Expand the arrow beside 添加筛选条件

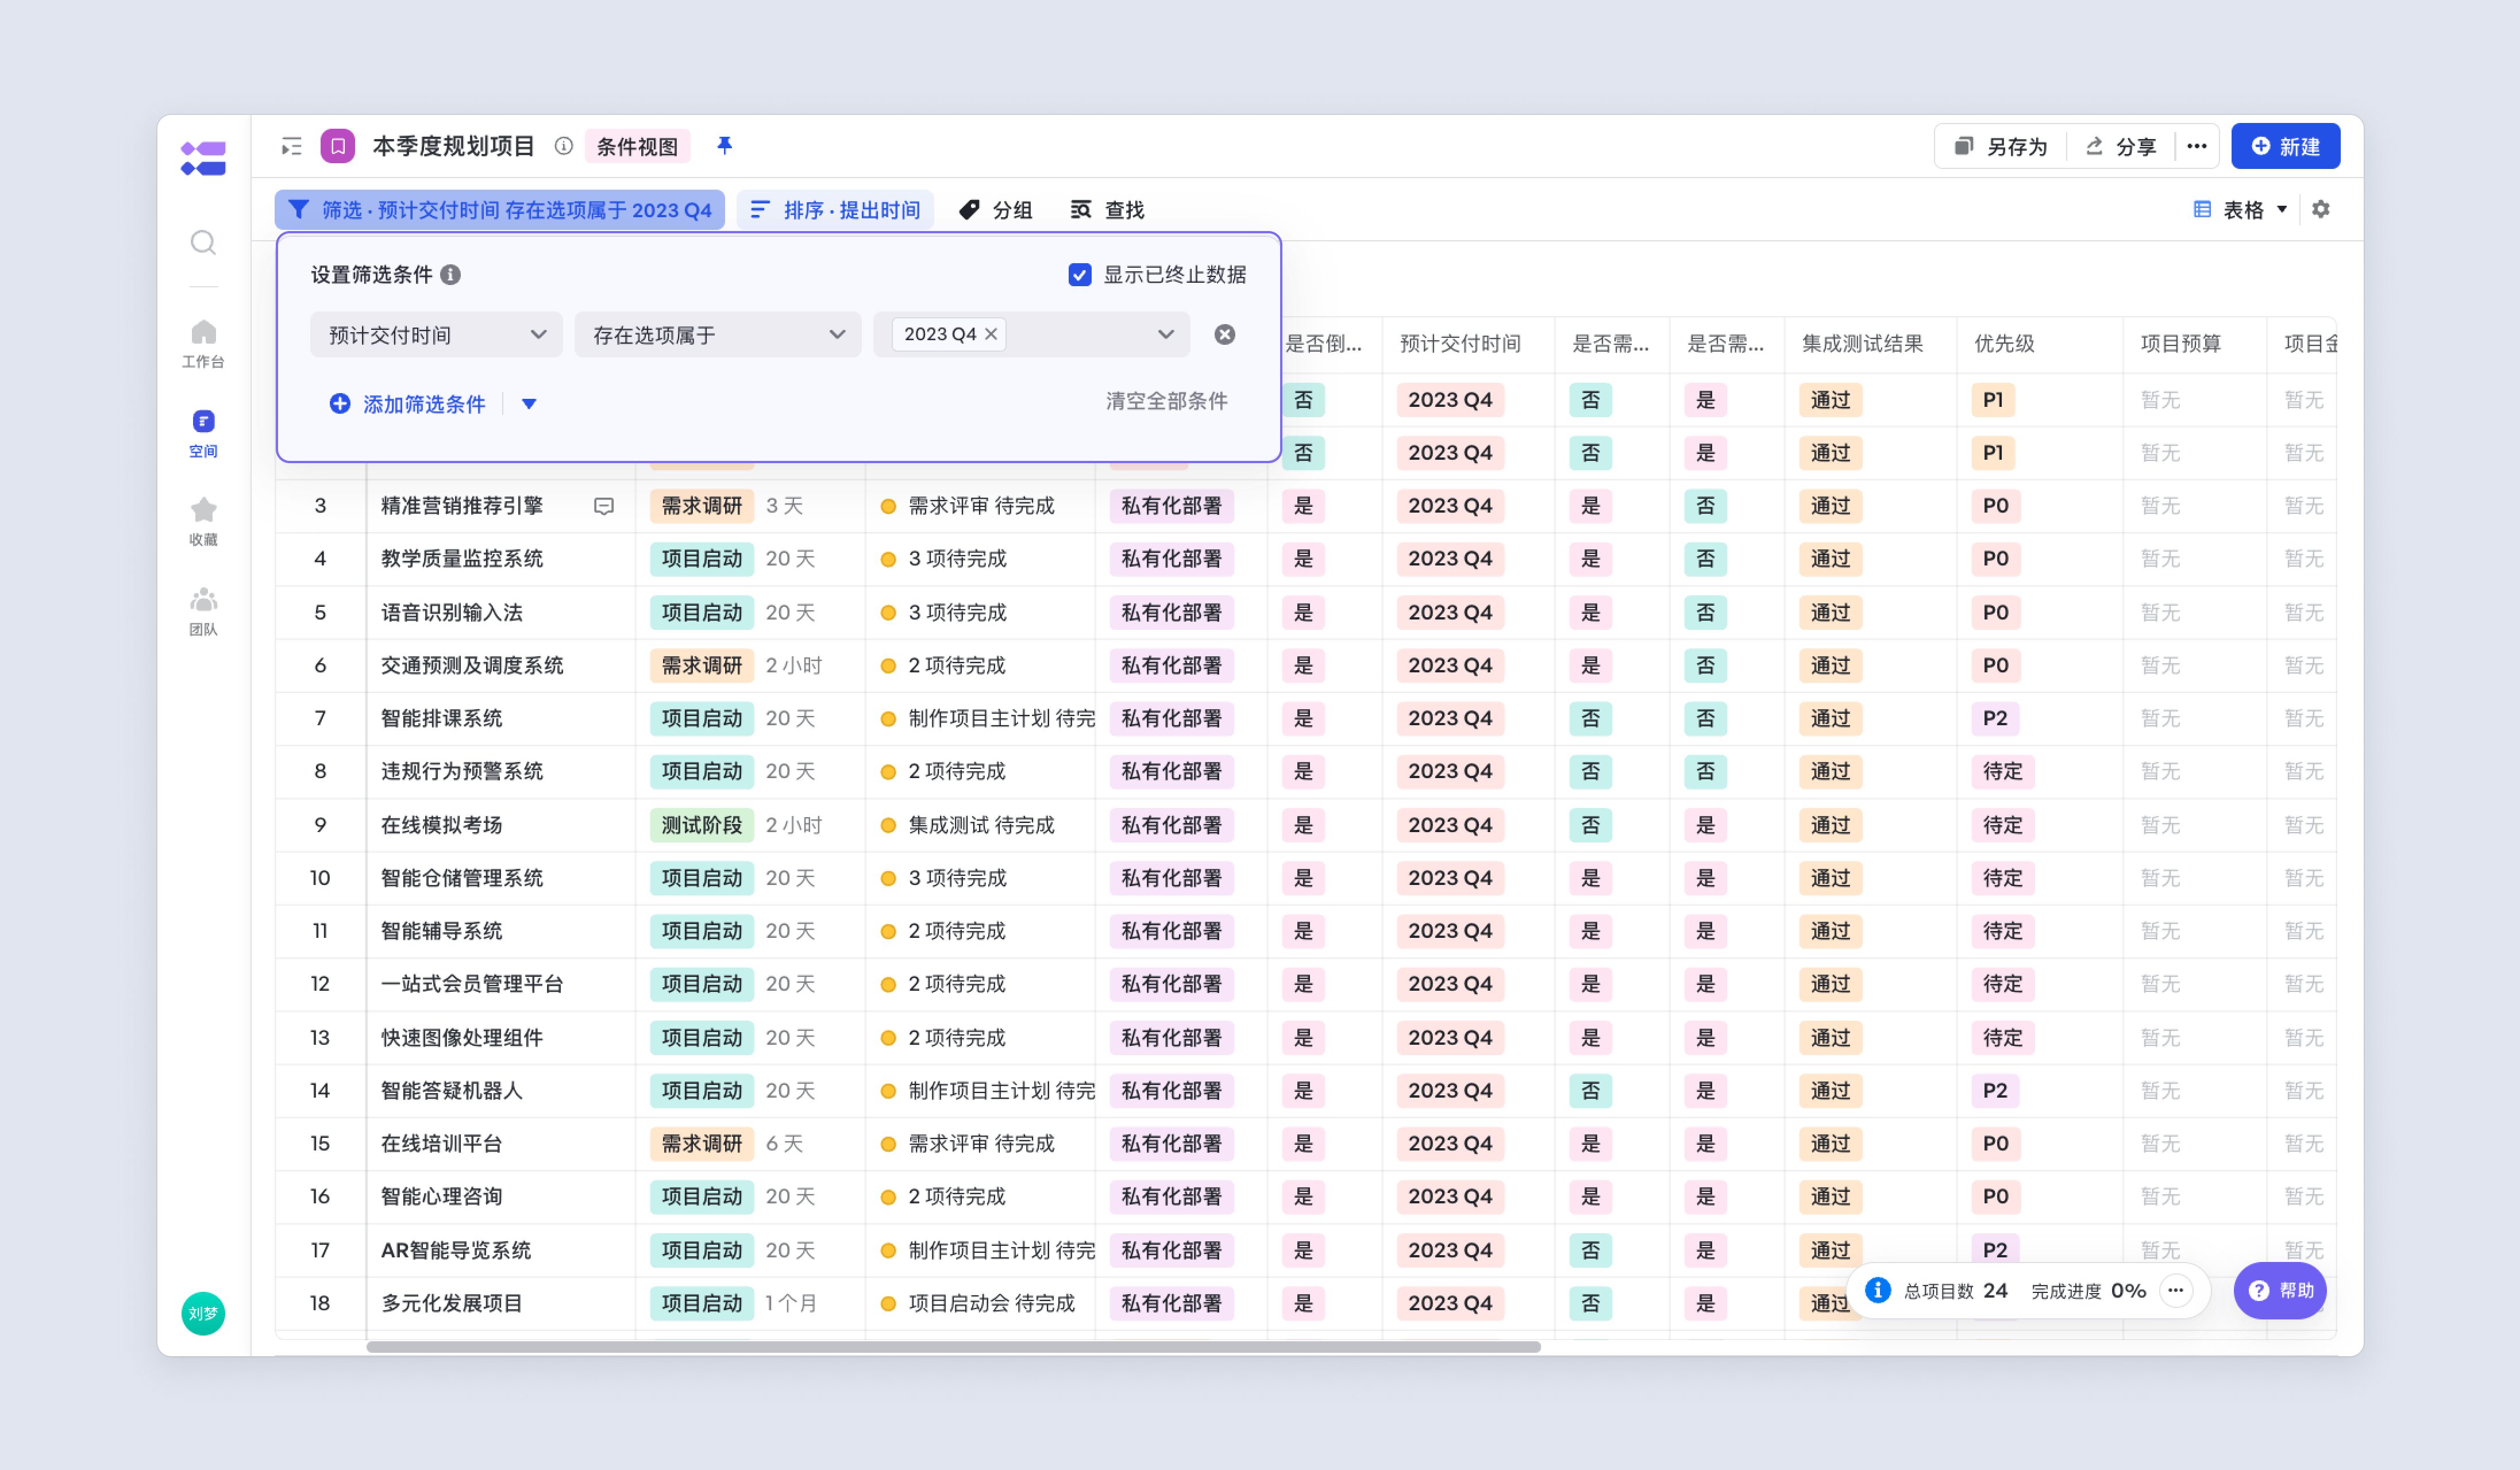point(529,404)
